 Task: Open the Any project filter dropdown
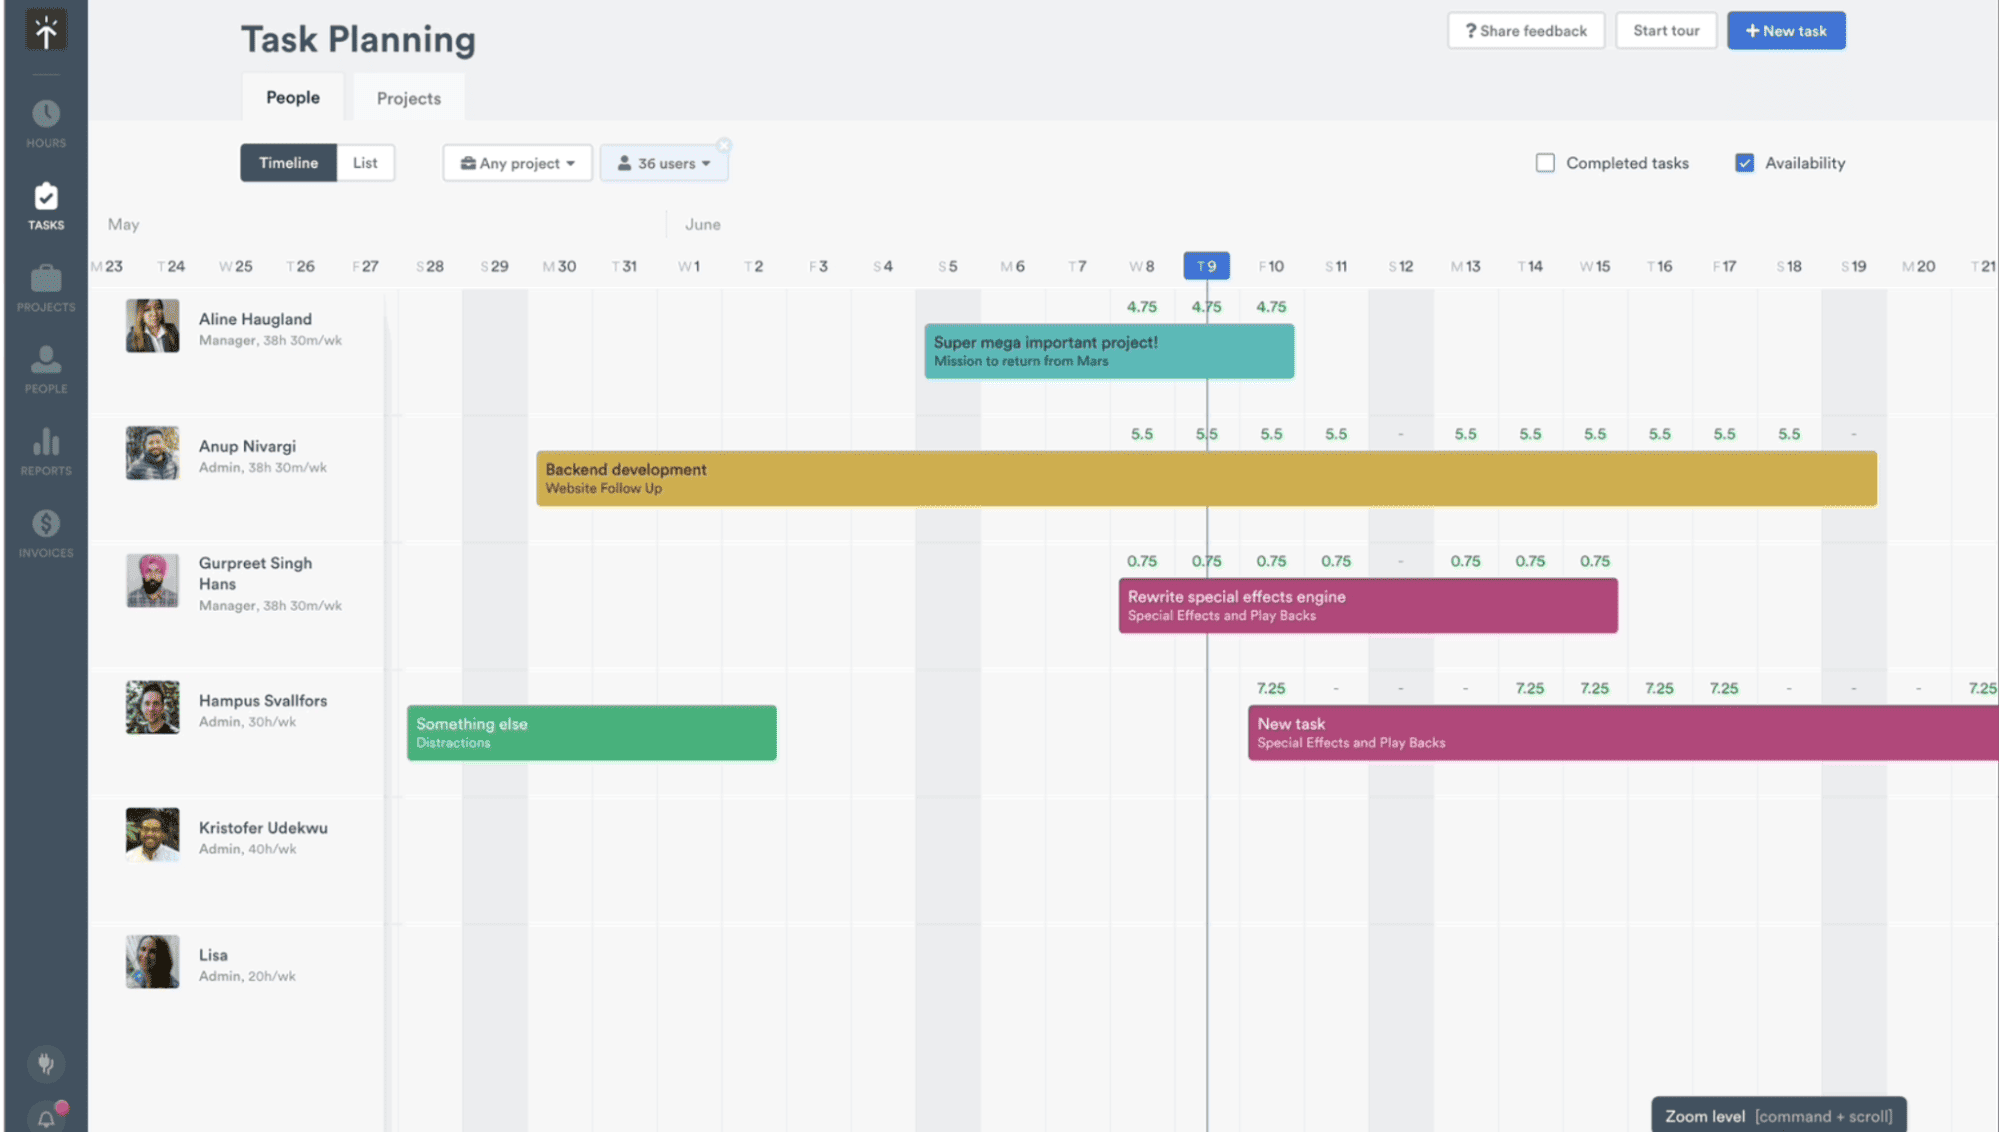[x=517, y=162]
